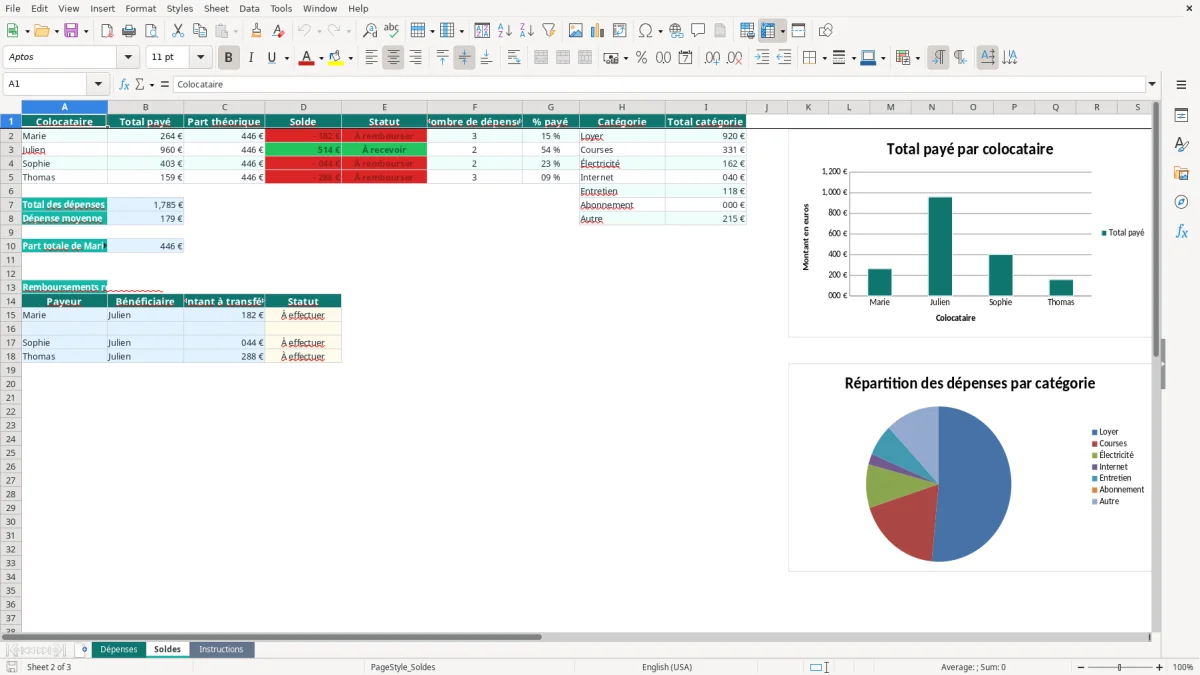Export directly as PDF
This screenshot has height=675, width=1200.
click(x=107, y=31)
